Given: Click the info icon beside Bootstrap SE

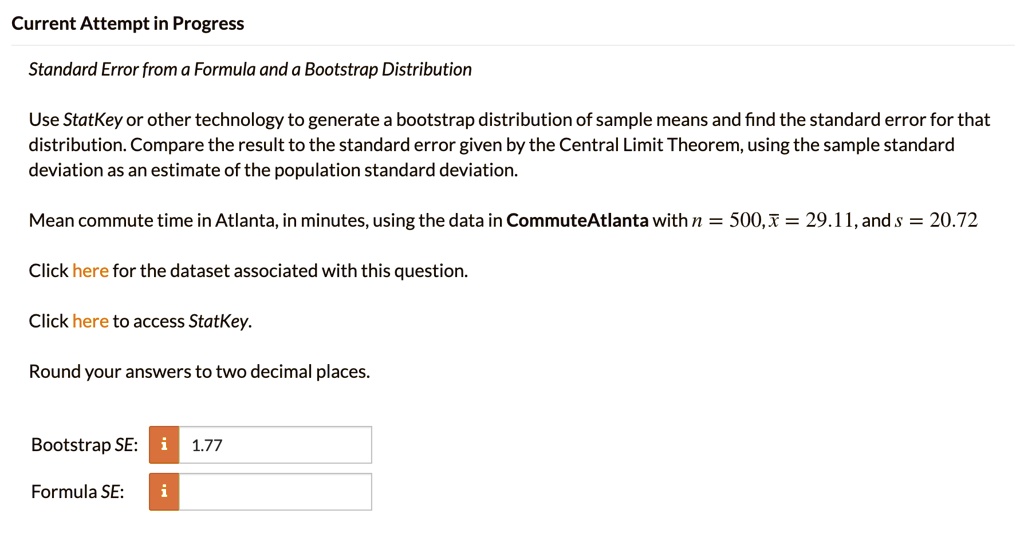Looking at the screenshot, I should (x=164, y=445).
